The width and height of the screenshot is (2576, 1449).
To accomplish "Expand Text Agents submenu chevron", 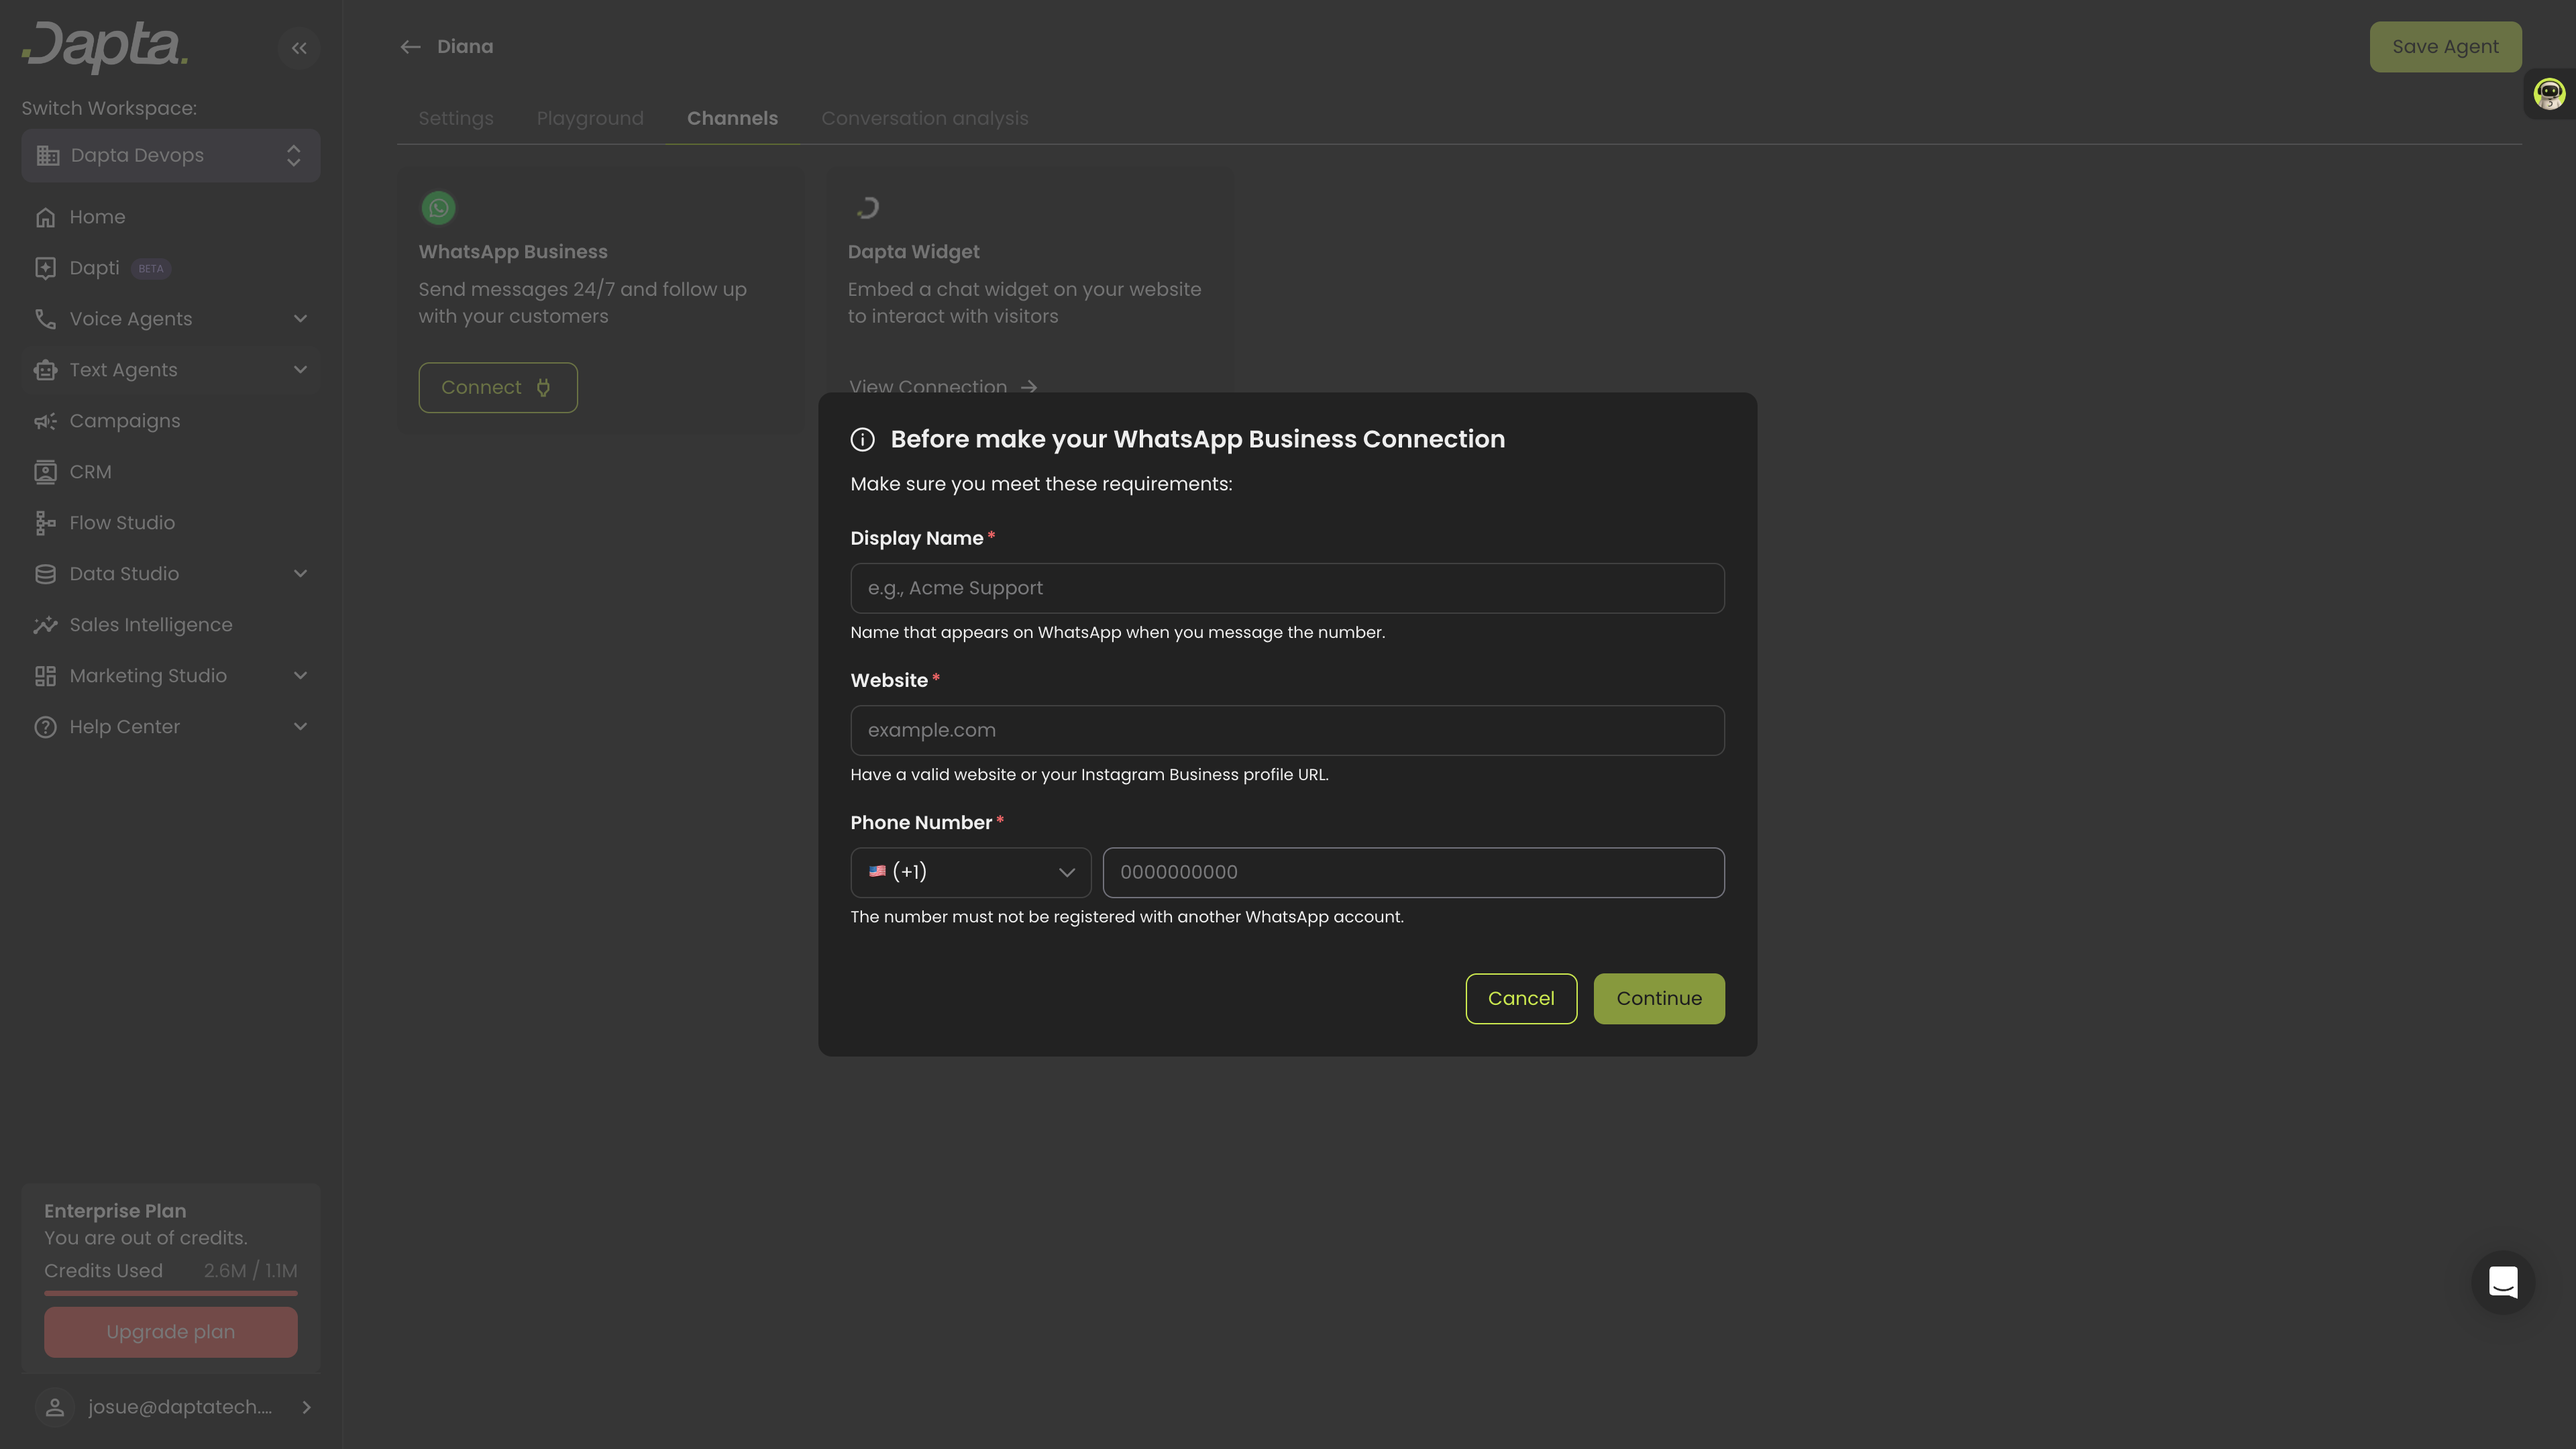I will coord(300,370).
